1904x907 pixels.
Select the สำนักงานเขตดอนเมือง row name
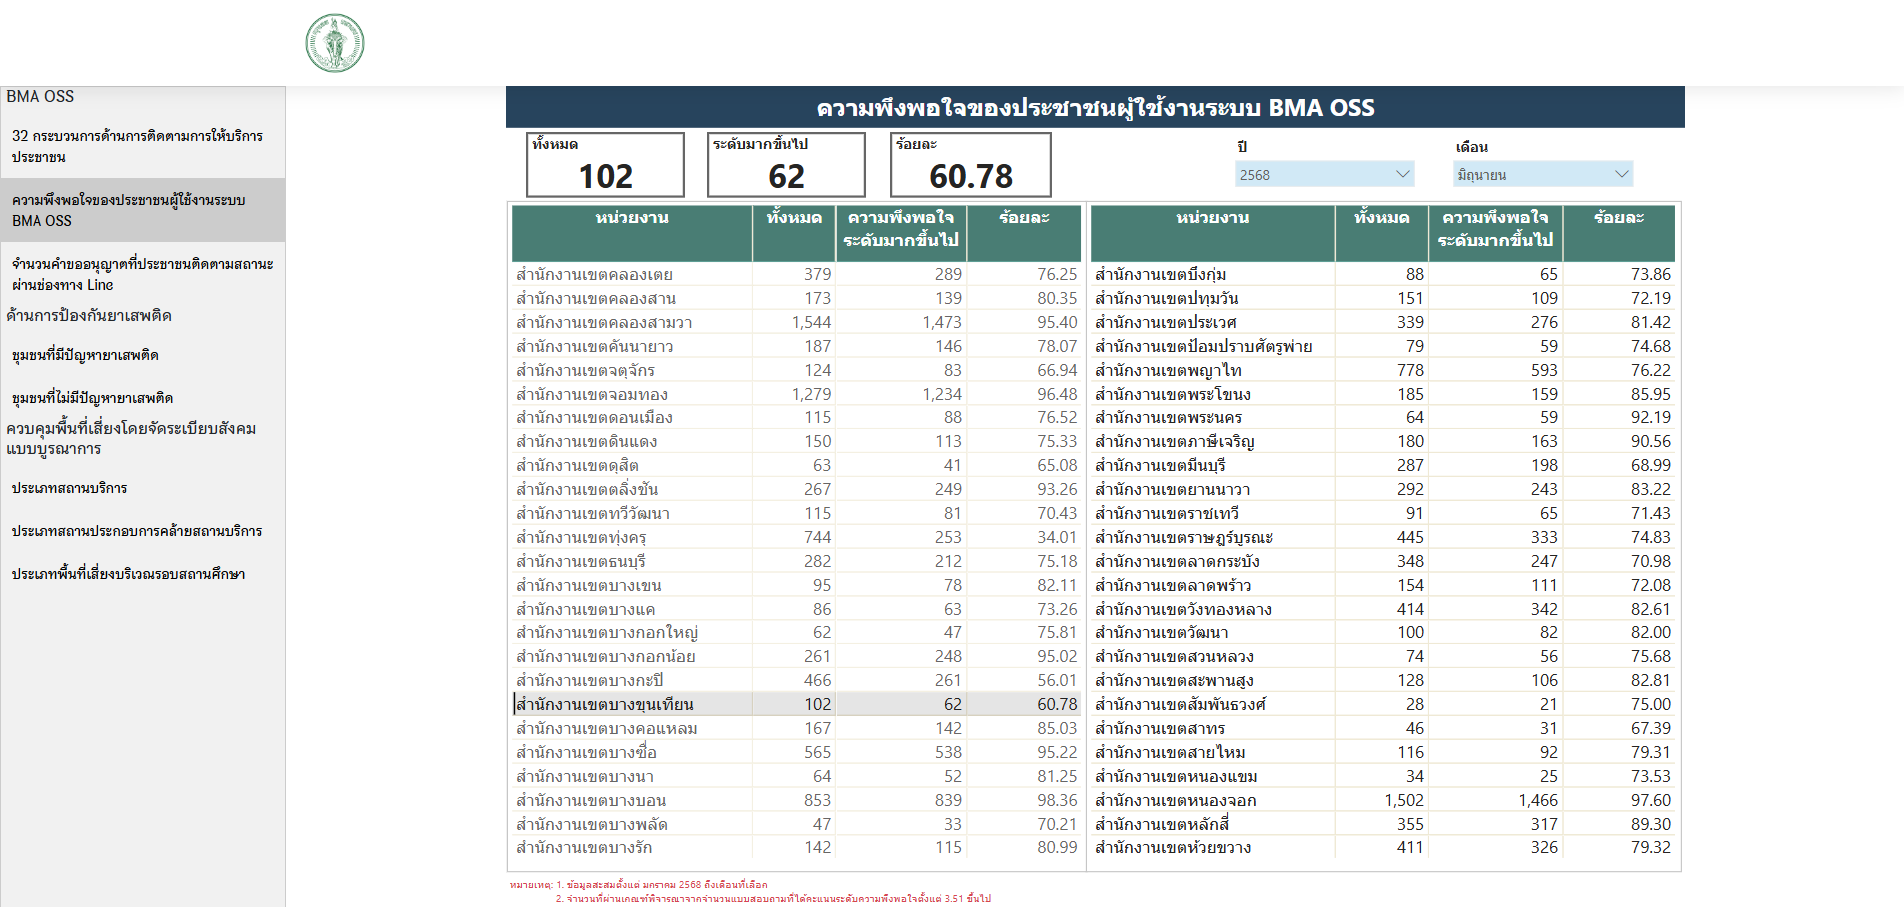coord(594,417)
